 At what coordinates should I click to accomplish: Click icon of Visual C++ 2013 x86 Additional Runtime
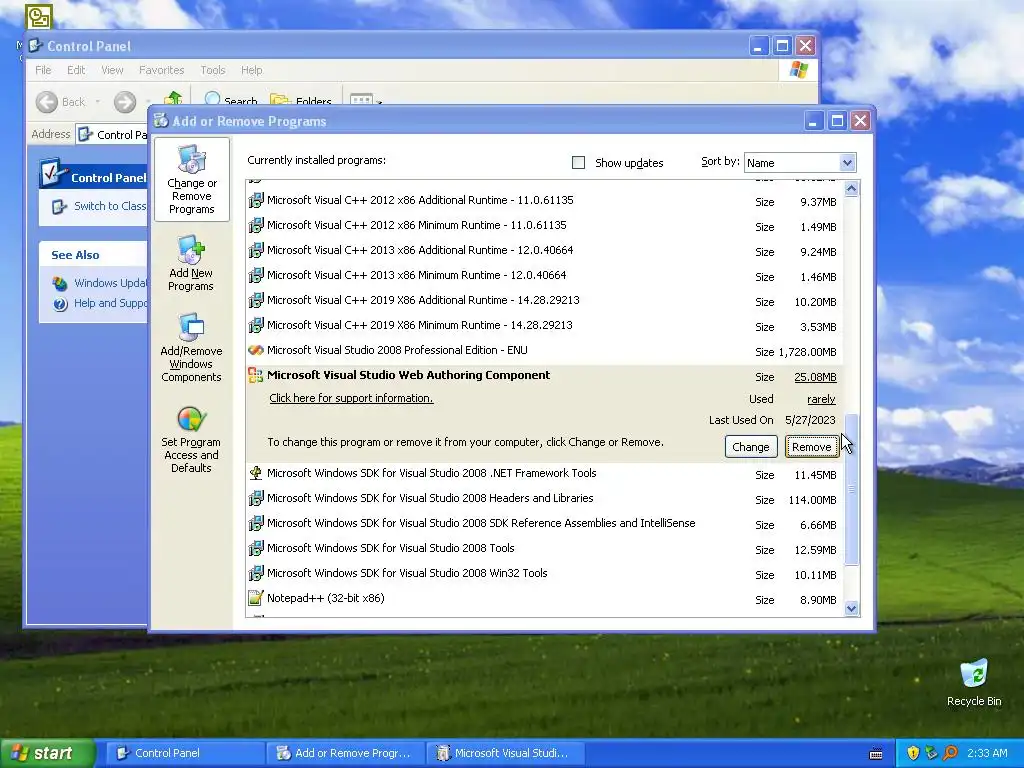256,250
